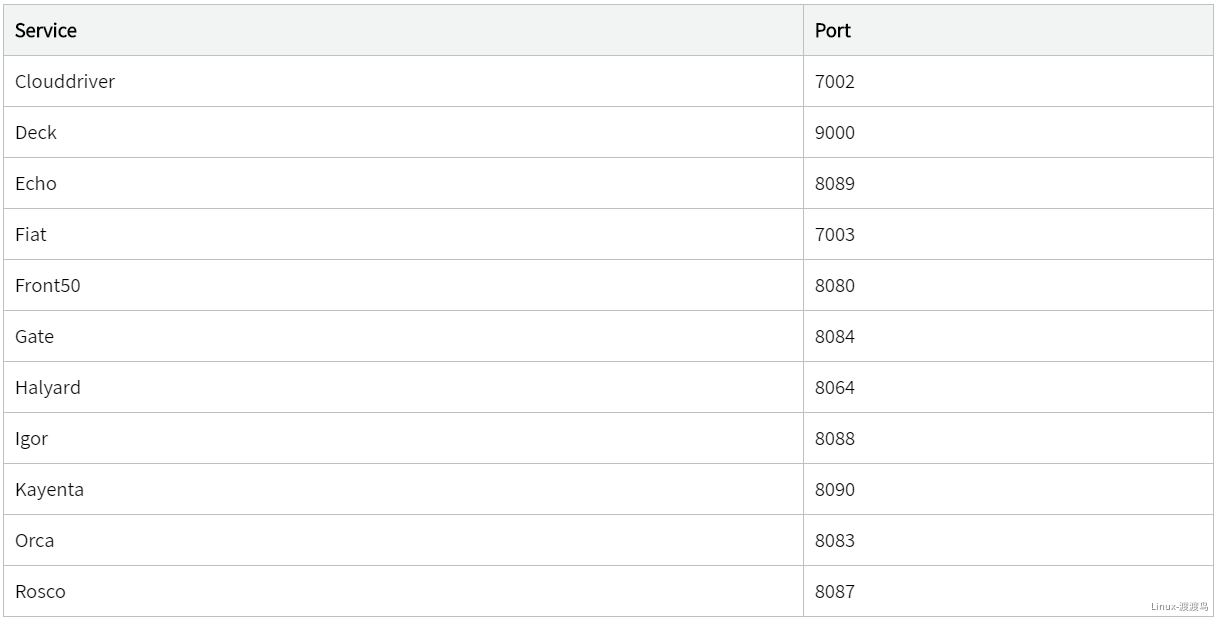Image resolution: width=1217 pixels, height=620 pixels.
Task: Select port value 9000
Action: [x=835, y=133]
